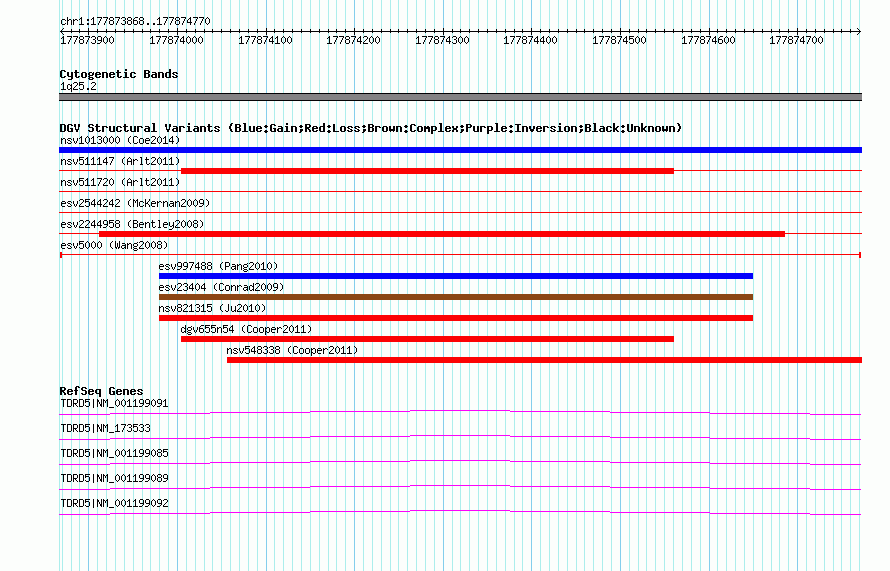Click ruler position 177874700
Screen dimensions: 890x571
796,40
